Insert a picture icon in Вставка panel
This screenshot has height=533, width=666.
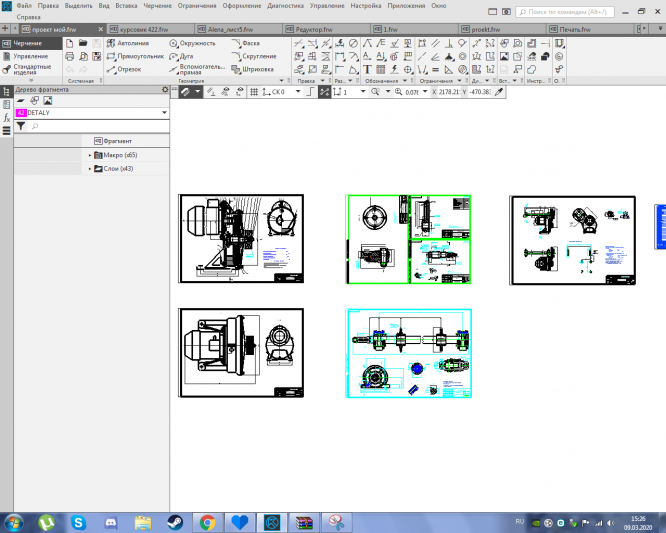pos(504,56)
